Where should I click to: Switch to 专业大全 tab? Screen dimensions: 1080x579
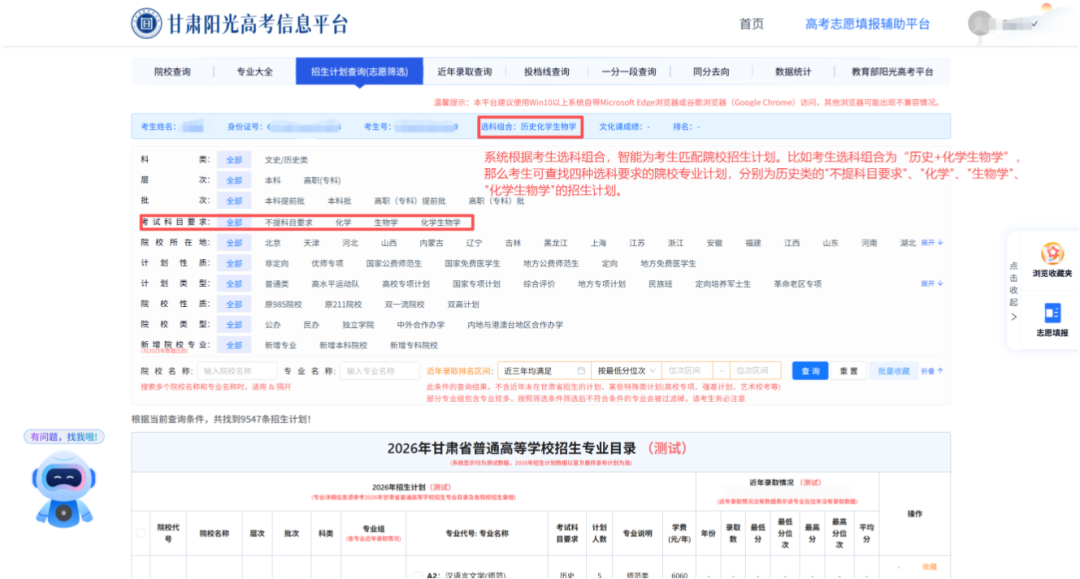tap(255, 72)
